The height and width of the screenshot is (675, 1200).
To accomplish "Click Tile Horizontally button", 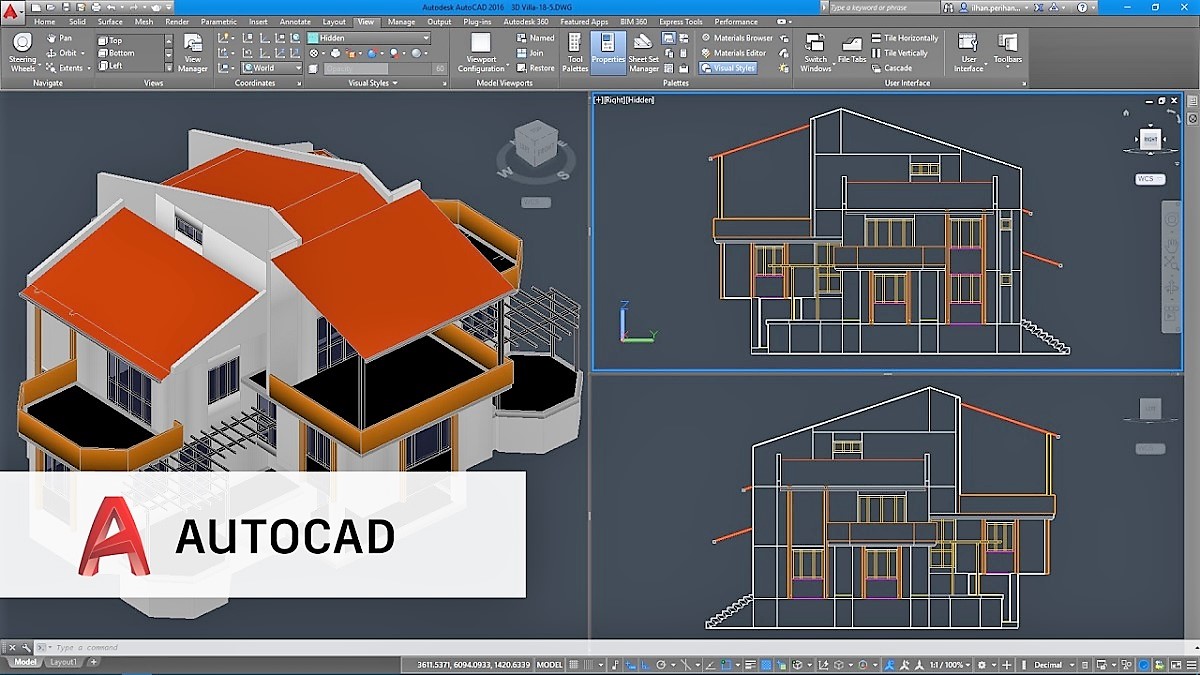I will click(x=904, y=38).
